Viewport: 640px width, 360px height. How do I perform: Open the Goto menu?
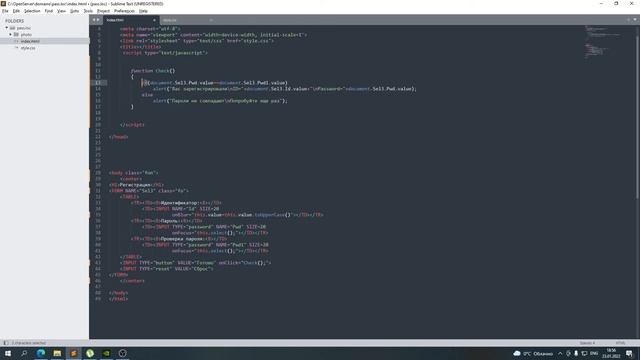74,11
